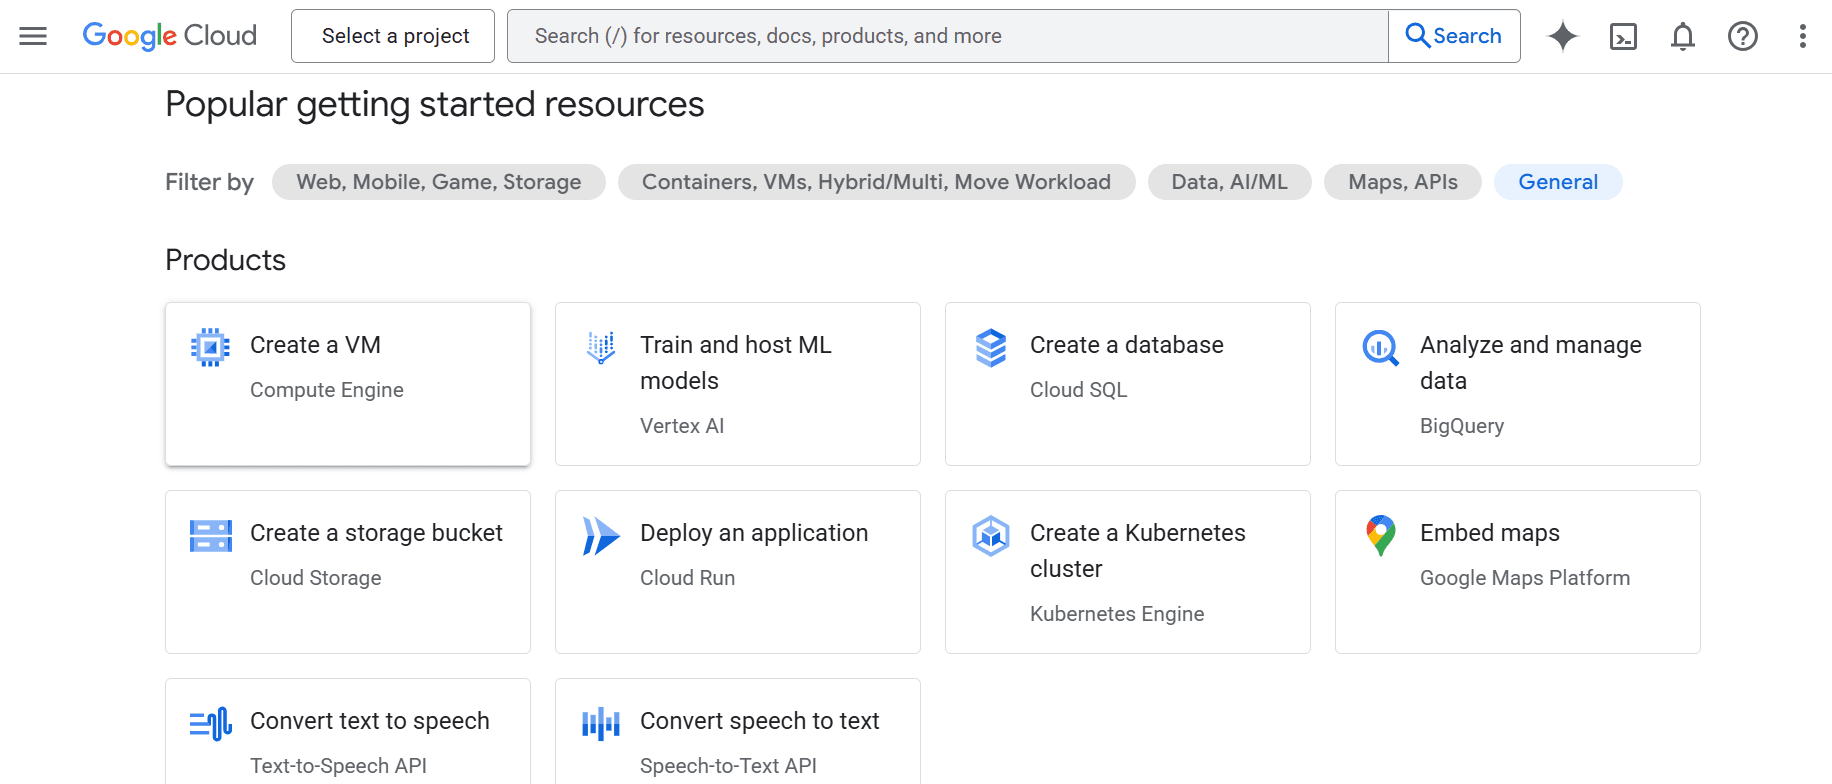Open the Deploy an application card

click(x=738, y=572)
